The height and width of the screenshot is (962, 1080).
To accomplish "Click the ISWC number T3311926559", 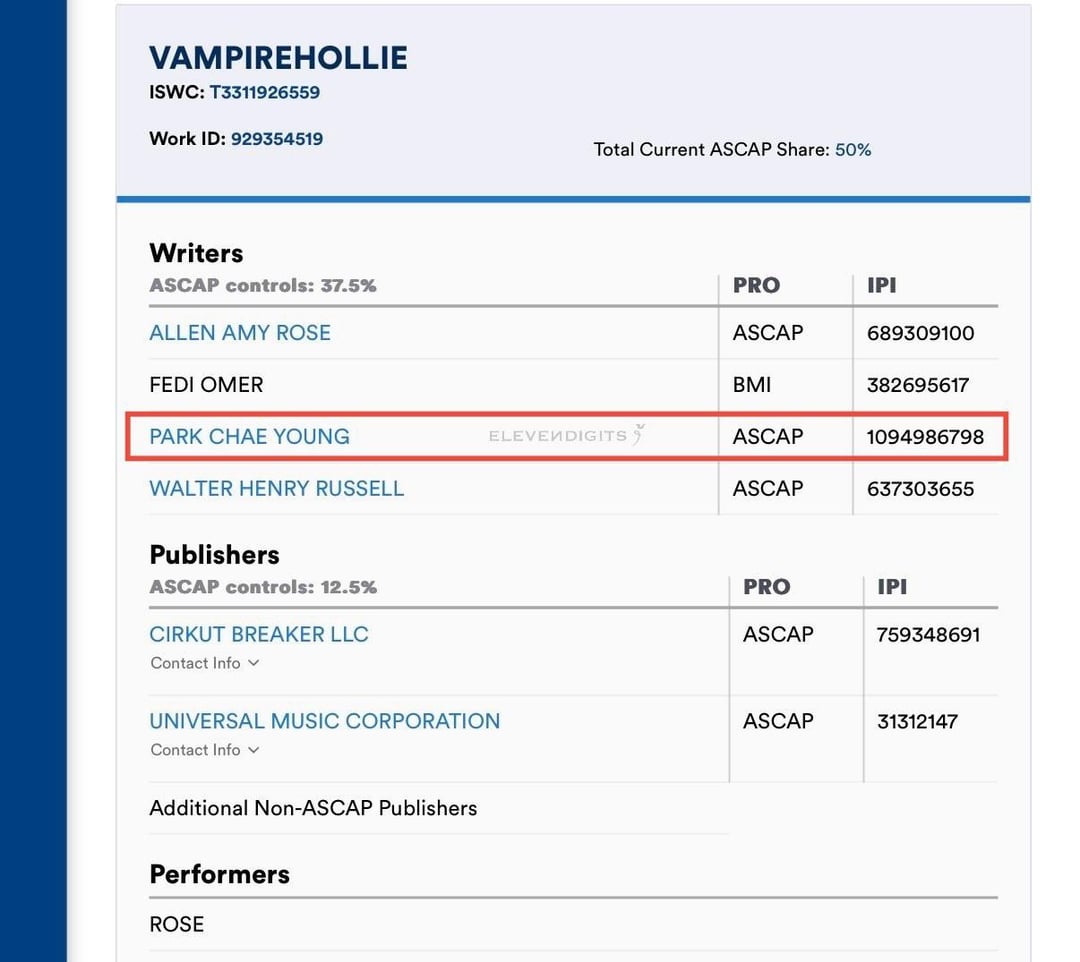I will click(264, 92).
